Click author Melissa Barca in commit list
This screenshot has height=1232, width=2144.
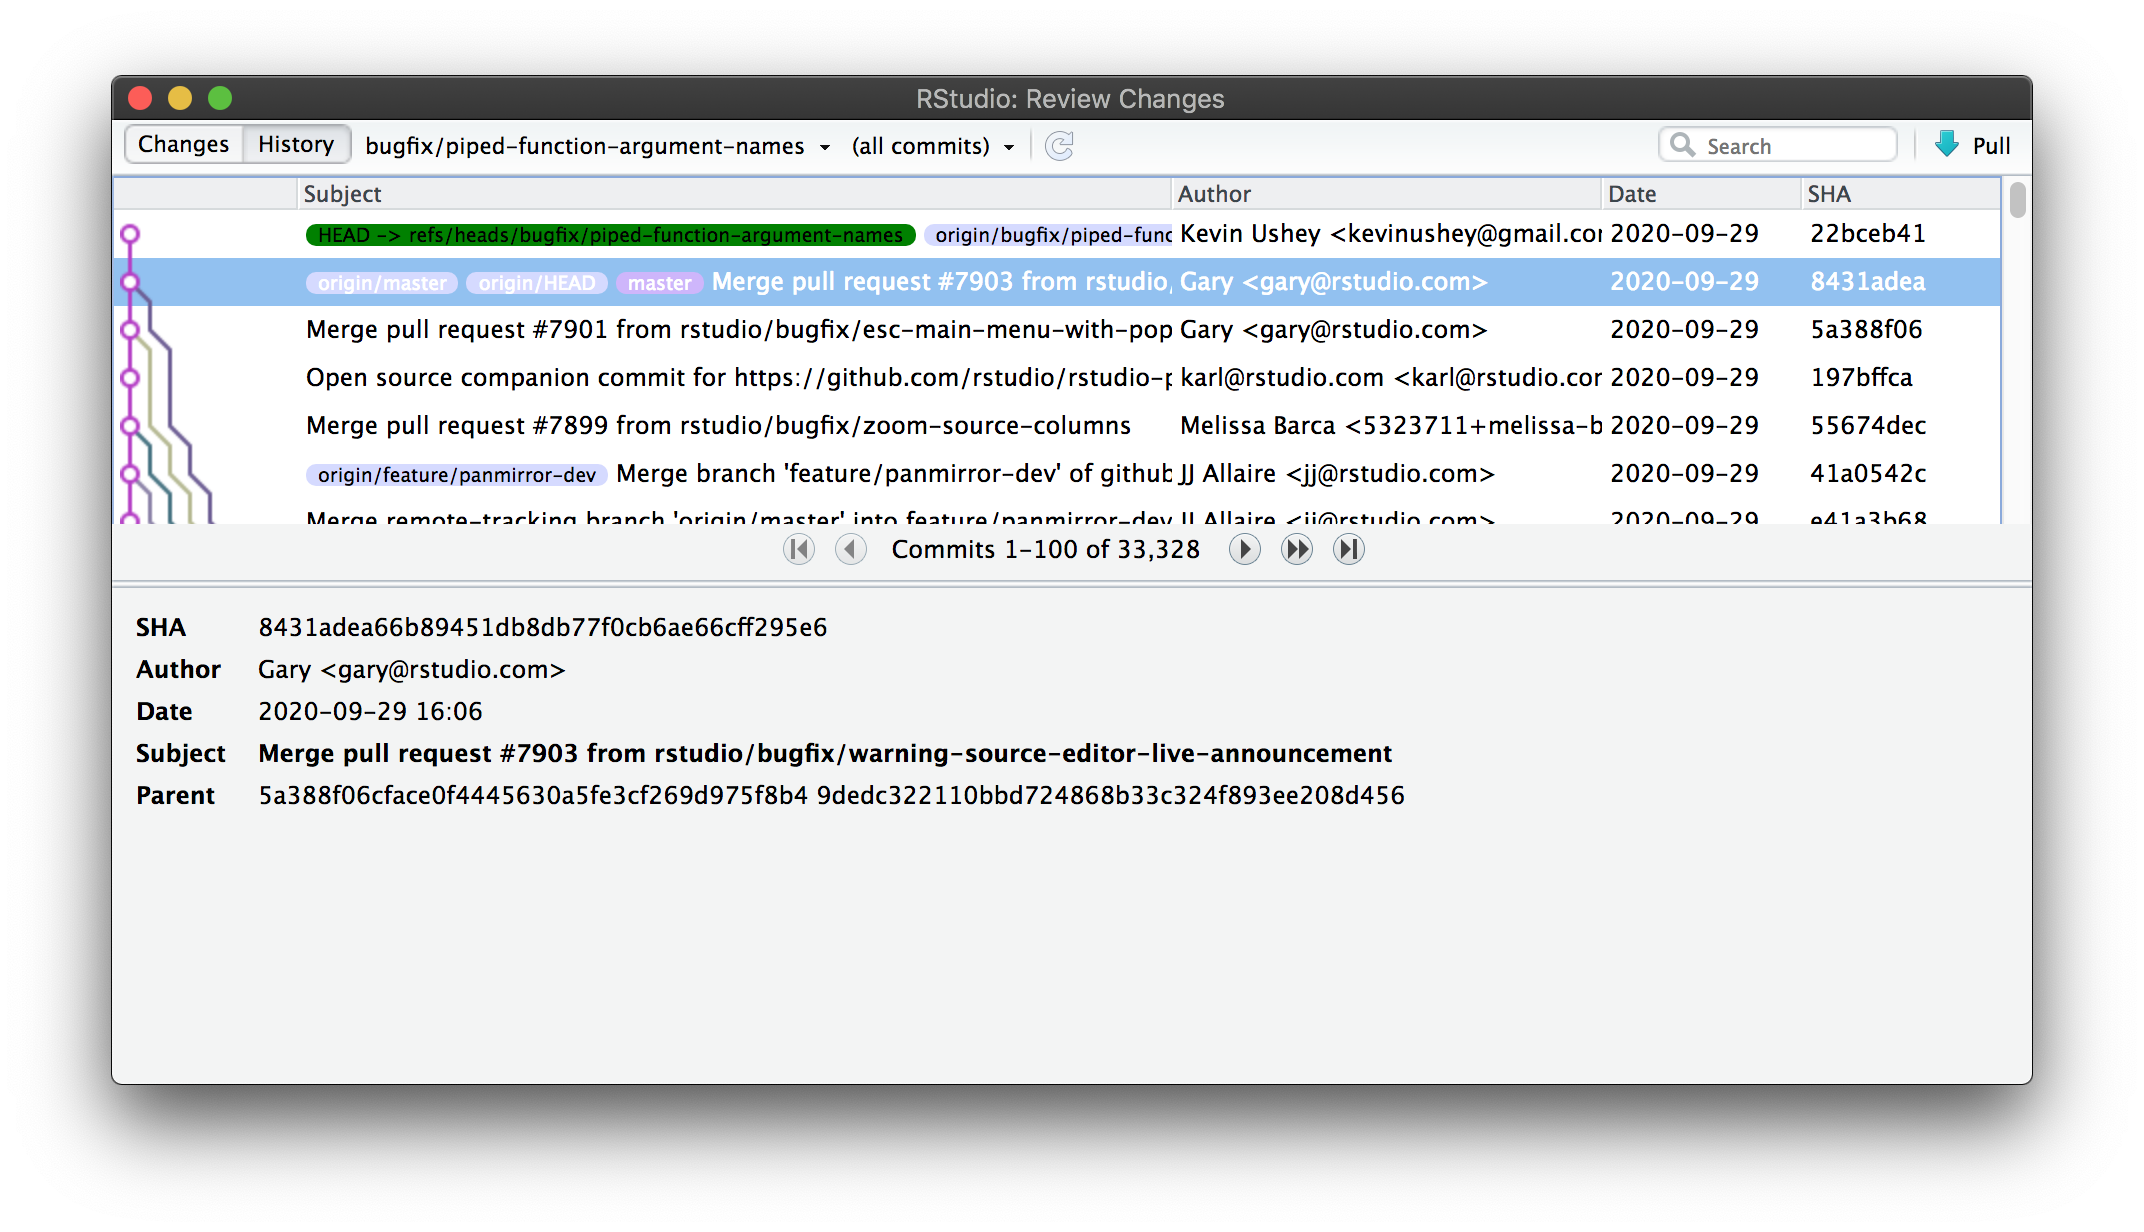(1390, 426)
